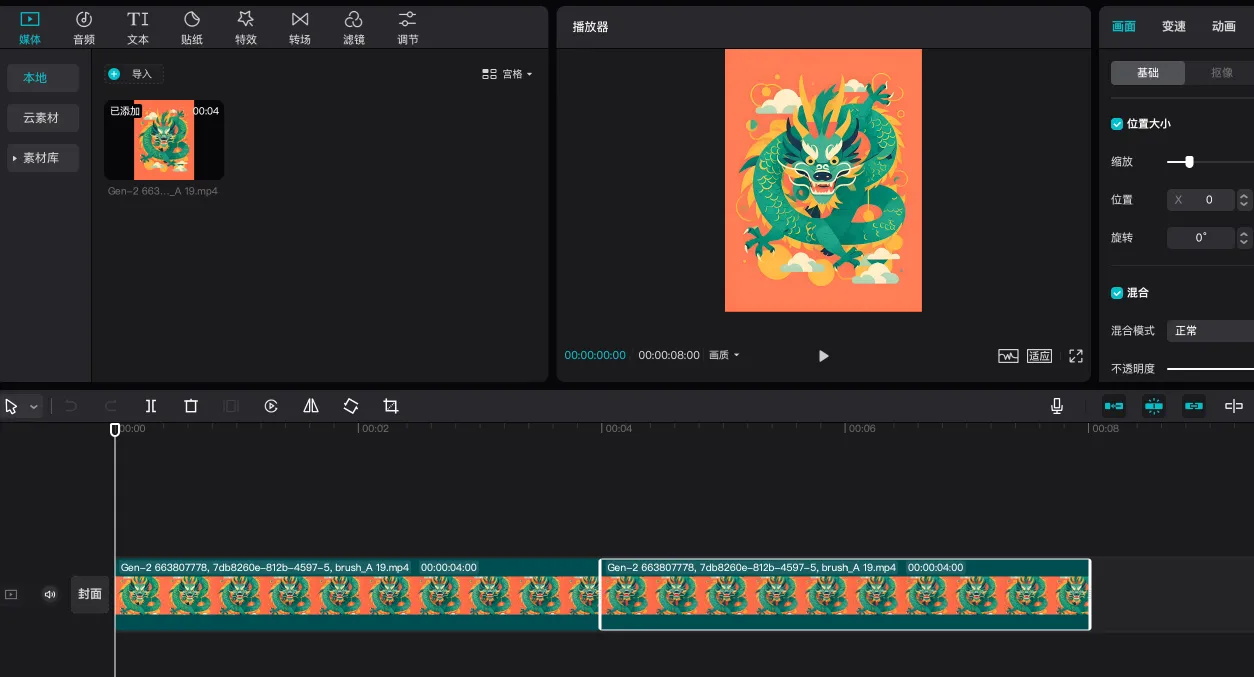Click the split clip tool icon
The height and width of the screenshot is (677, 1254).
coord(151,406)
